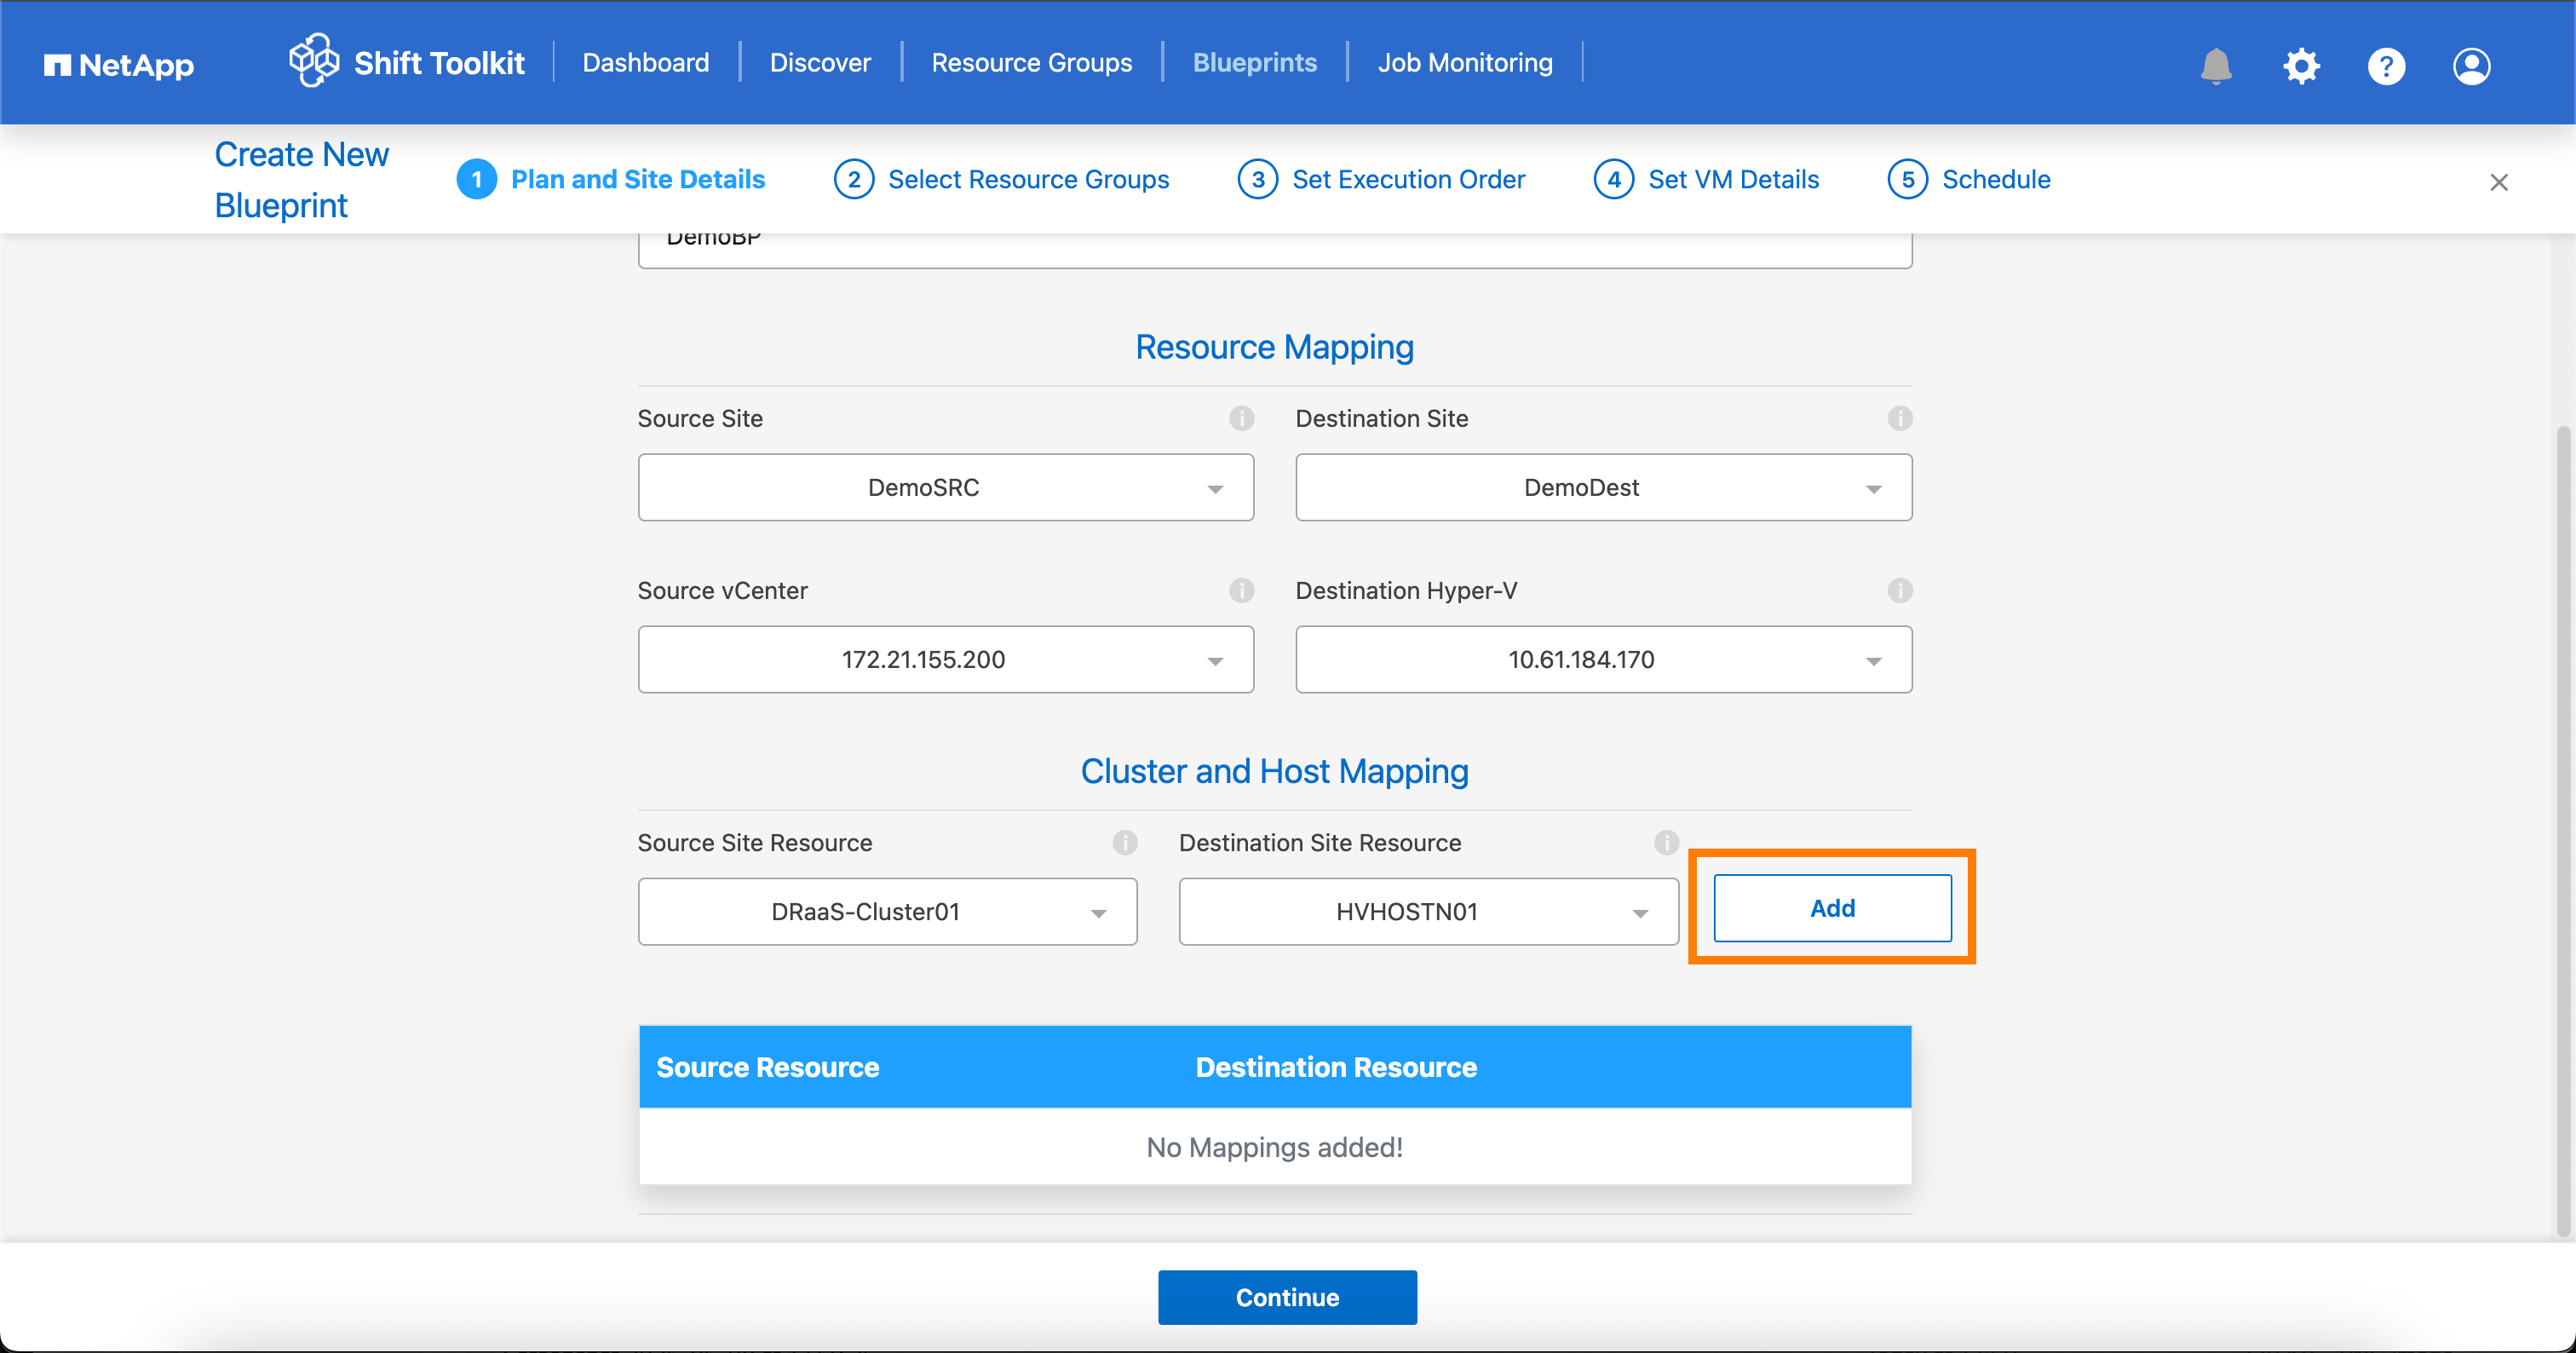Viewport: 2576px width, 1353px height.
Task: Click step 5 circle icon
Action: (1907, 179)
